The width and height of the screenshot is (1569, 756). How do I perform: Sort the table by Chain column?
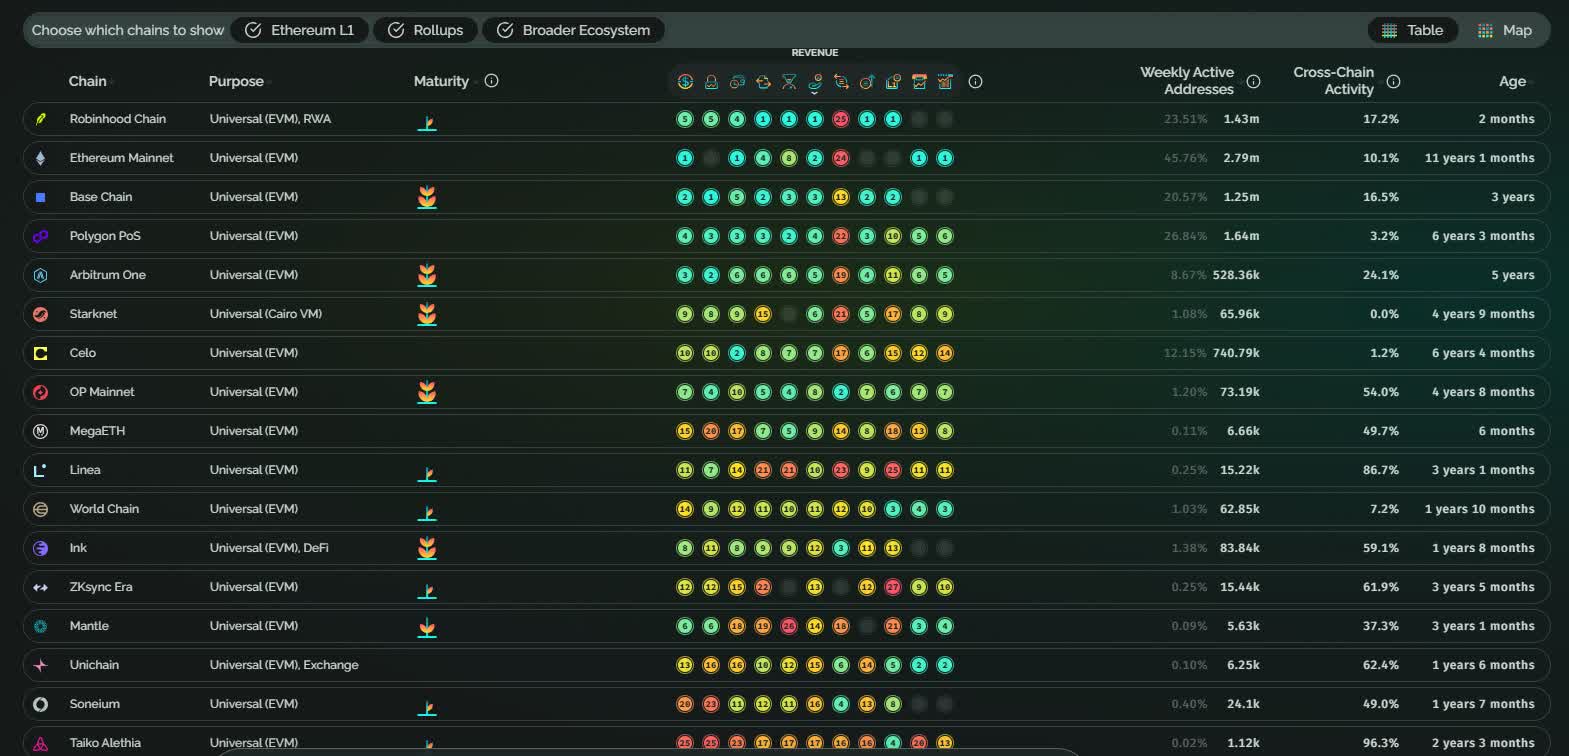pyautogui.click(x=88, y=81)
